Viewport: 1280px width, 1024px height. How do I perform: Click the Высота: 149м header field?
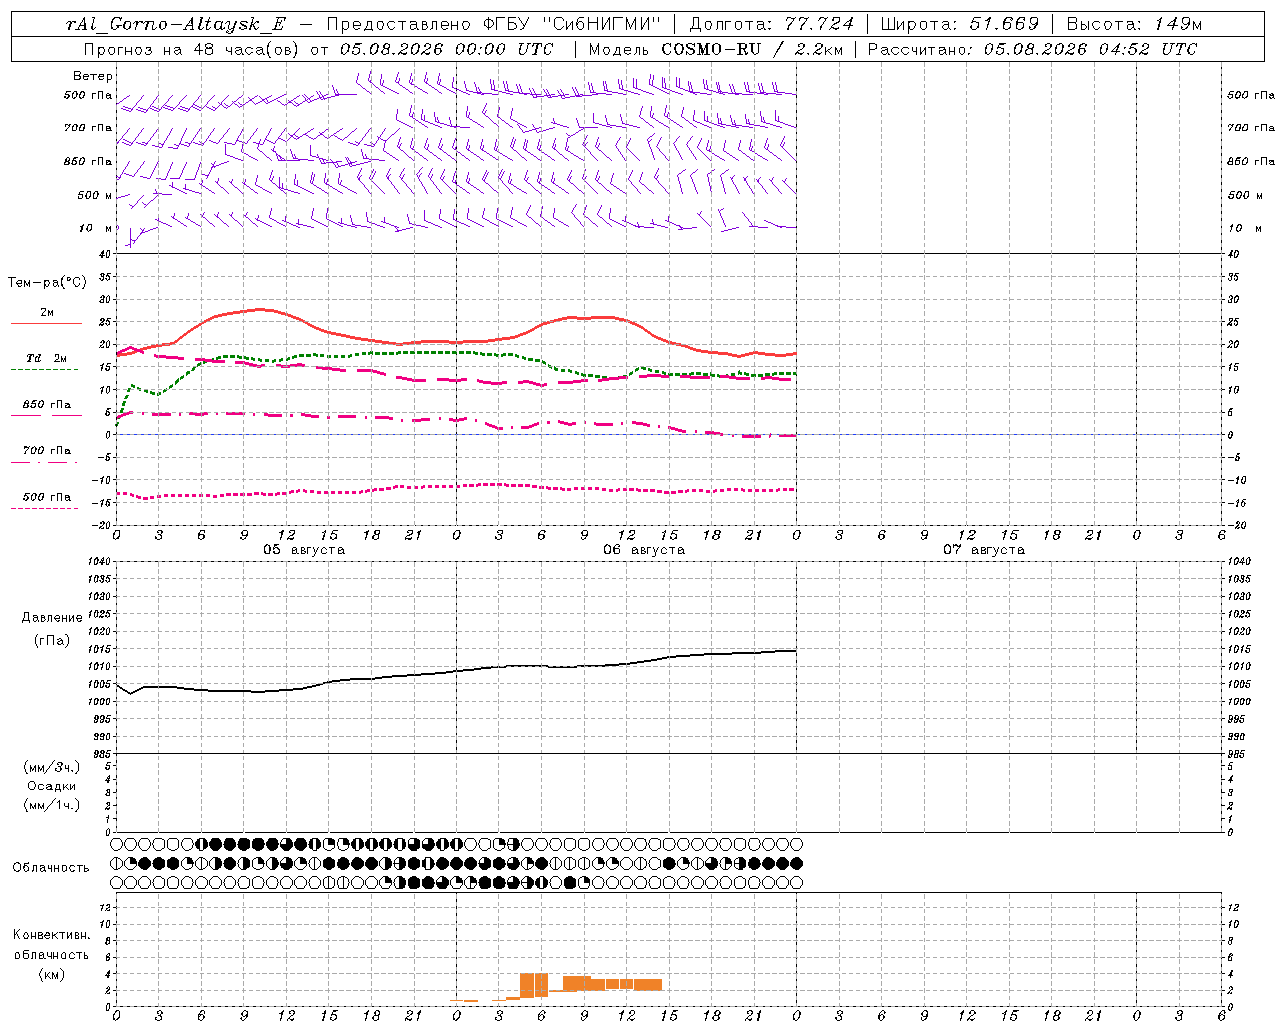coord(1134,23)
